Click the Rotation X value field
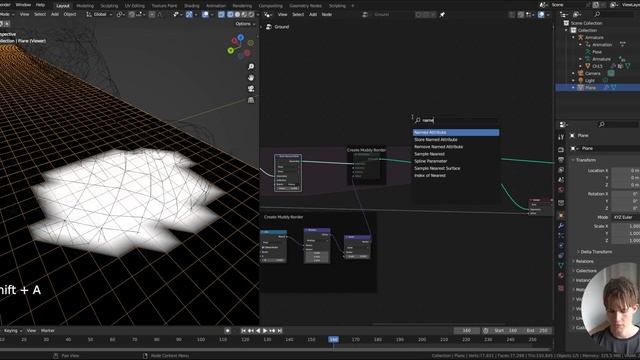This screenshot has height=360, width=640. 625,194
